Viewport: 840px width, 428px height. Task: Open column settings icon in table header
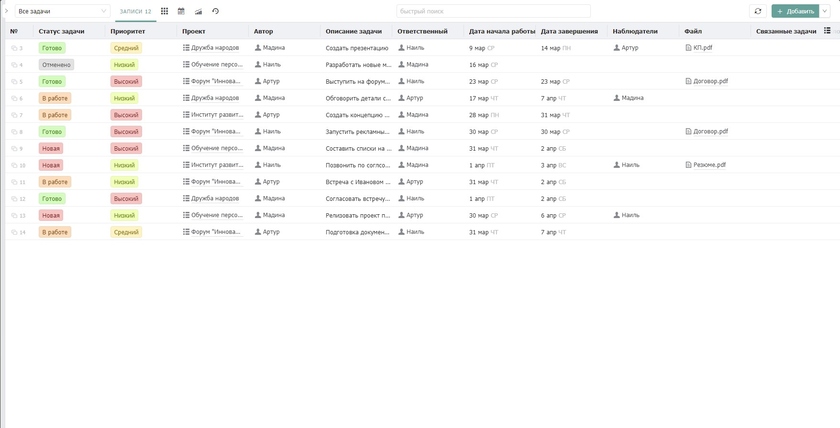(827, 31)
